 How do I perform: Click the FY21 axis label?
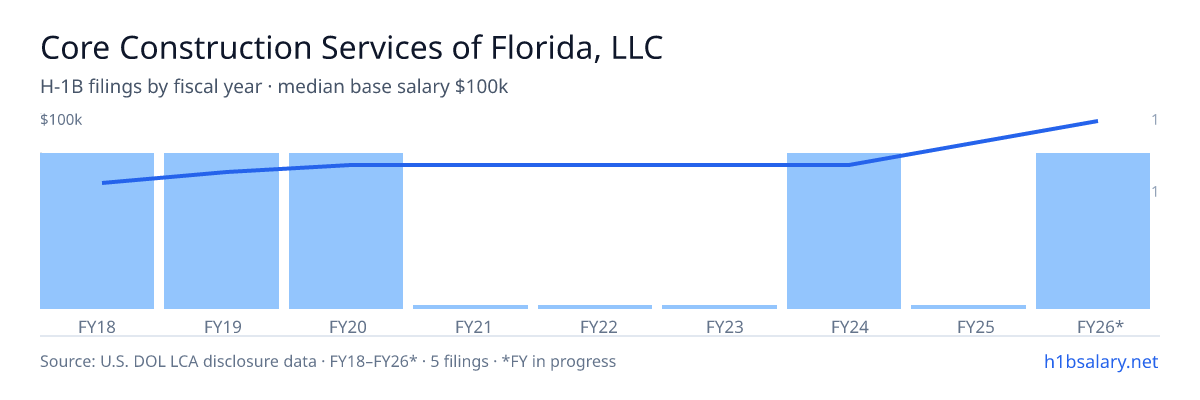point(470,326)
